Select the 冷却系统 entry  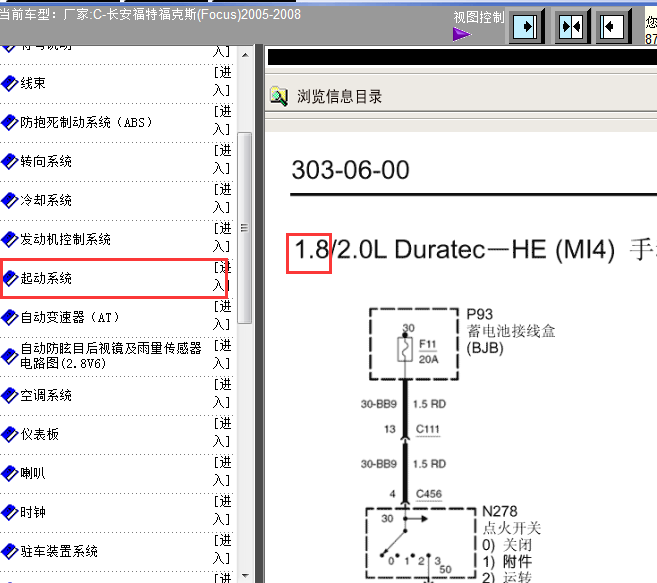pyautogui.click(x=46, y=200)
